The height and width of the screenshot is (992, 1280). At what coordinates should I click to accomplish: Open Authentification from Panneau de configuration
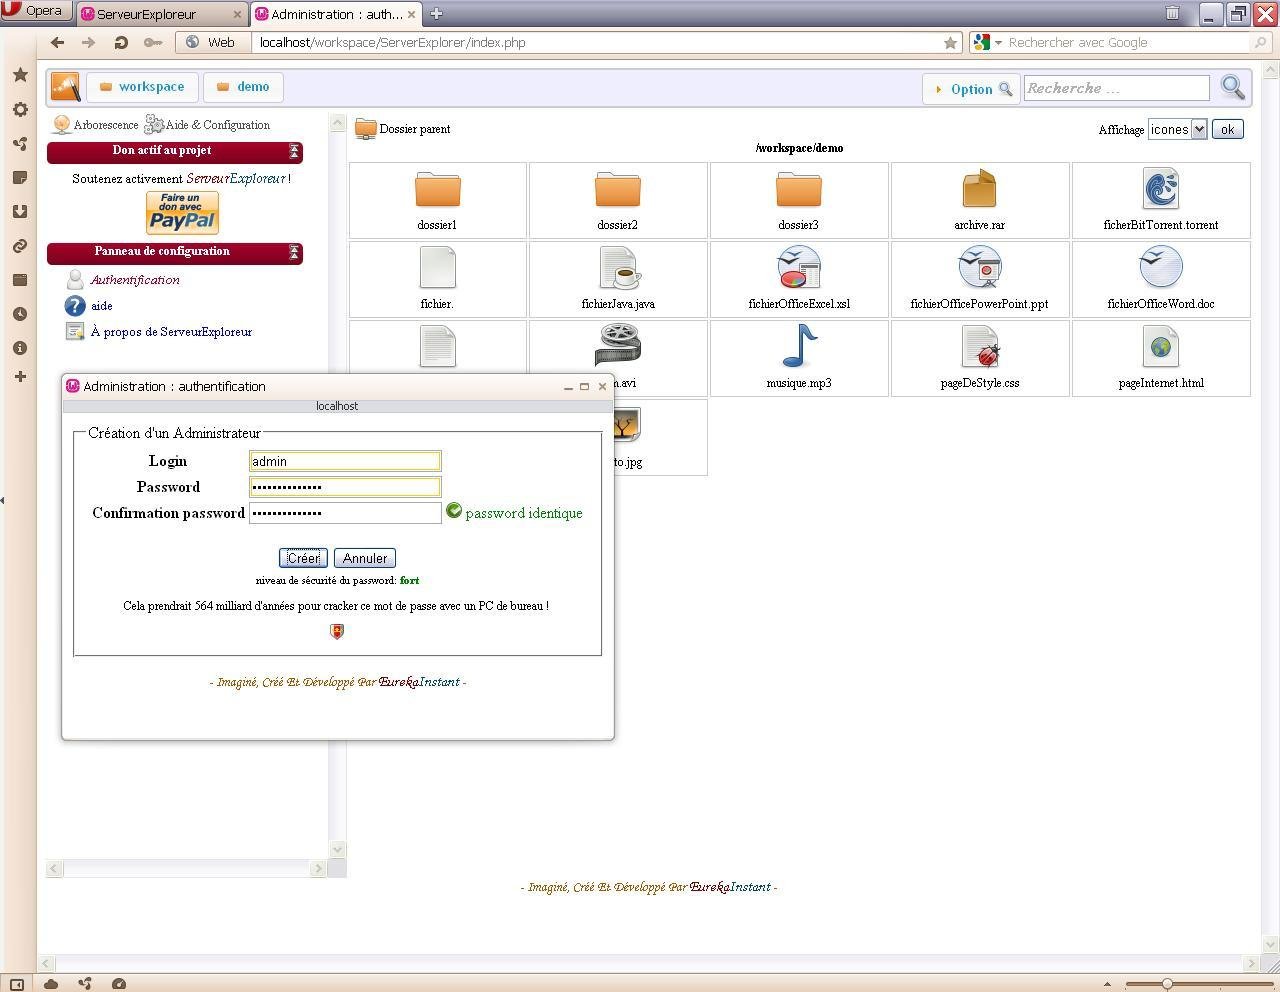pyautogui.click(x=134, y=280)
